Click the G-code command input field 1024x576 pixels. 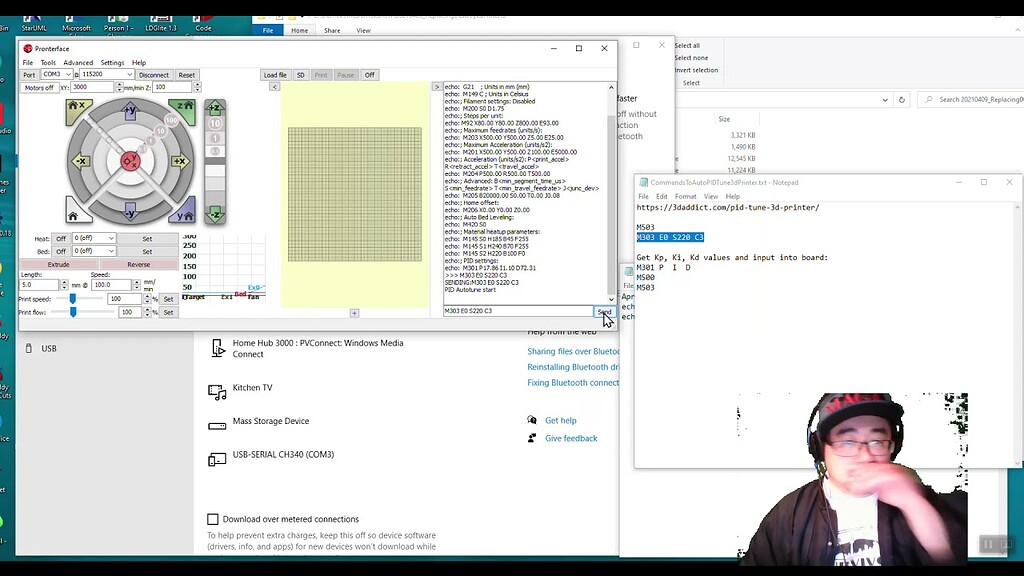pyautogui.click(x=517, y=311)
